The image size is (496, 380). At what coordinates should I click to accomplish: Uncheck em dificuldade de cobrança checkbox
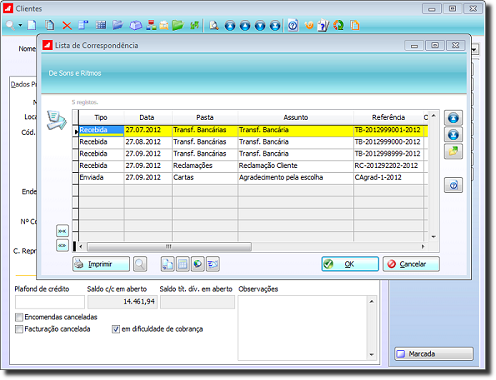pos(116,329)
